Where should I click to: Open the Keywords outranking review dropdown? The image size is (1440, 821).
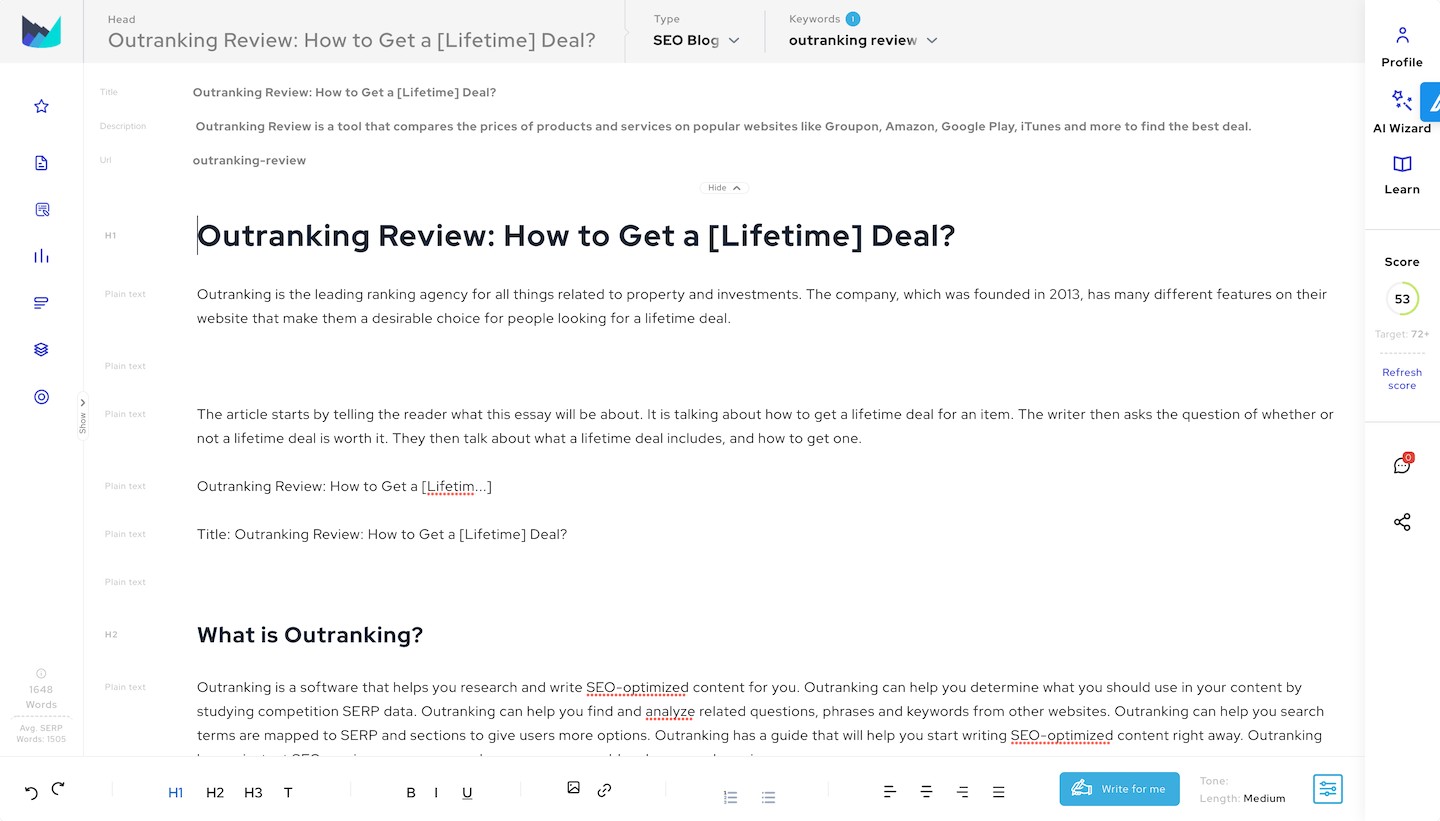[863, 40]
